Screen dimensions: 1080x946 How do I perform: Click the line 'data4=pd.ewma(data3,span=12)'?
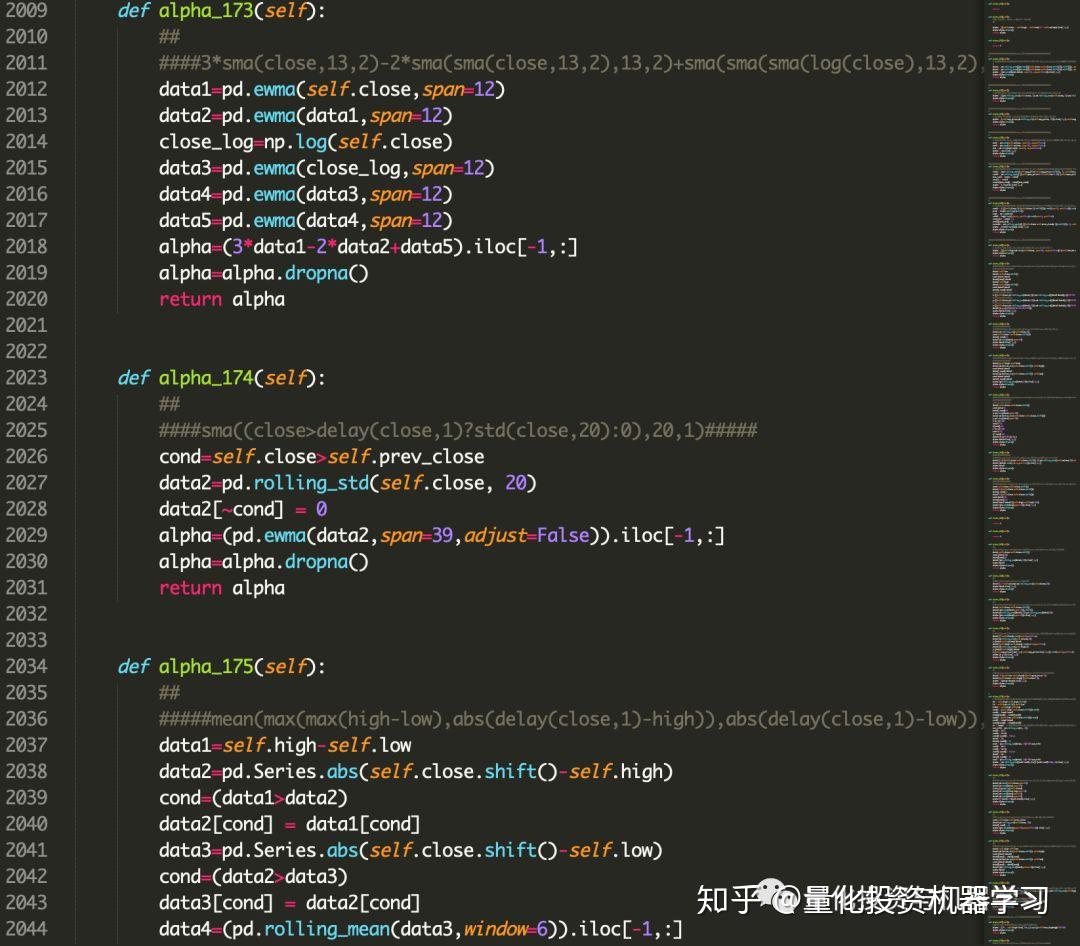coord(305,194)
